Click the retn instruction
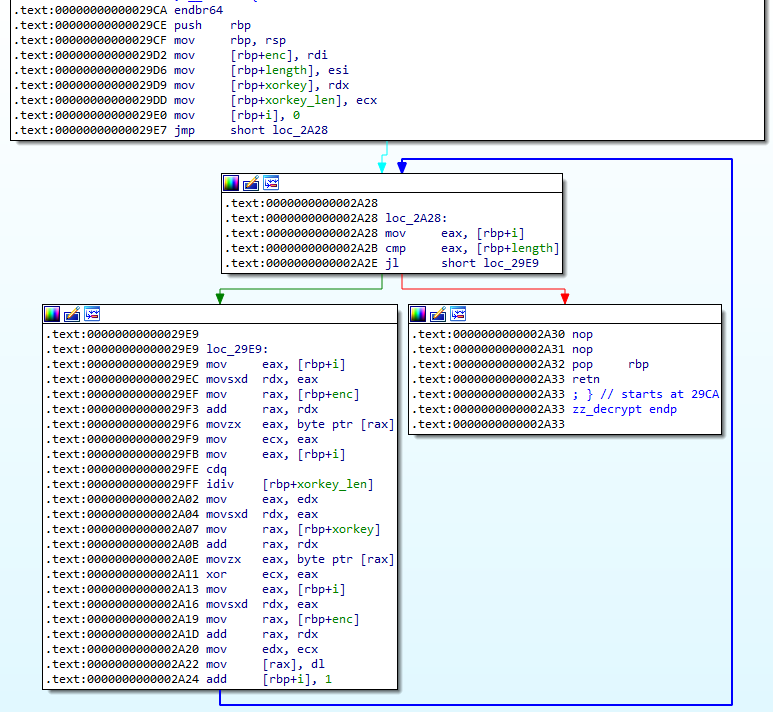Image resolution: width=773 pixels, height=712 pixels. pyautogui.click(x=587, y=379)
